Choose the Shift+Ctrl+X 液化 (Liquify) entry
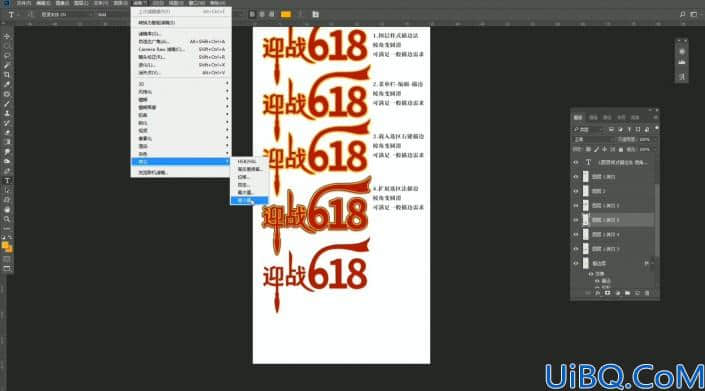705x391 pixels. [181, 65]
